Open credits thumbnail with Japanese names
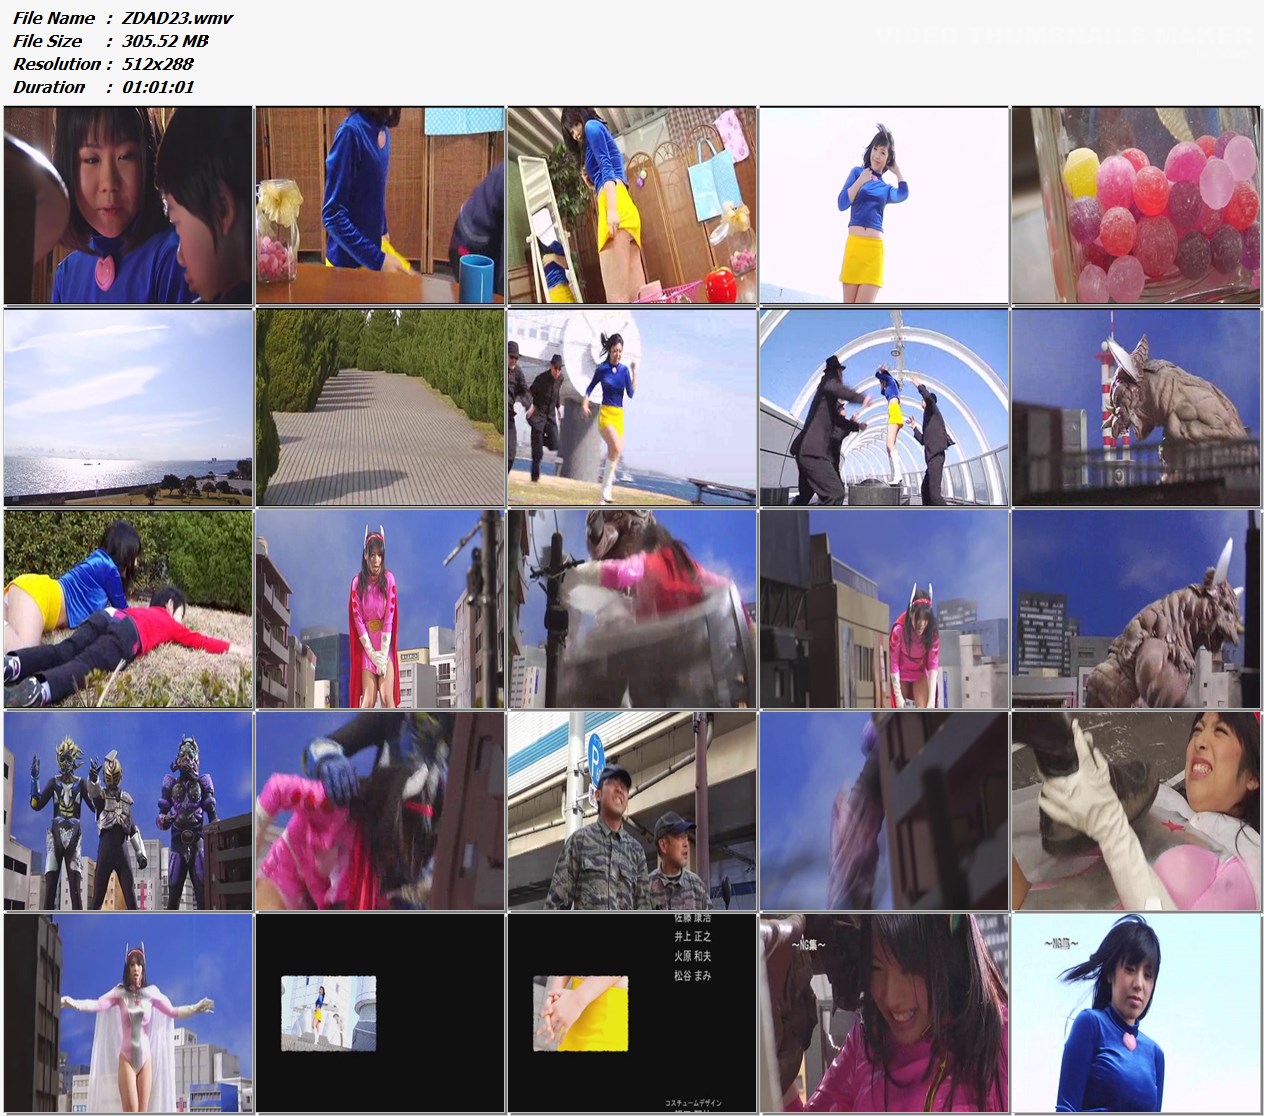This screenshot has height=1116, width=1264. 632,1013
